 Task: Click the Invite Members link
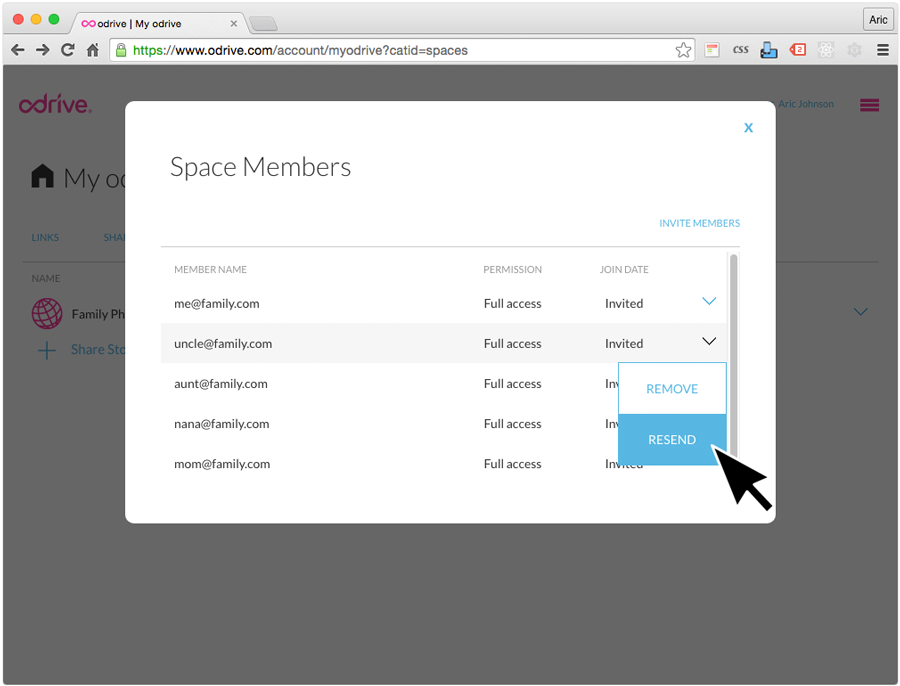[700, 223]
